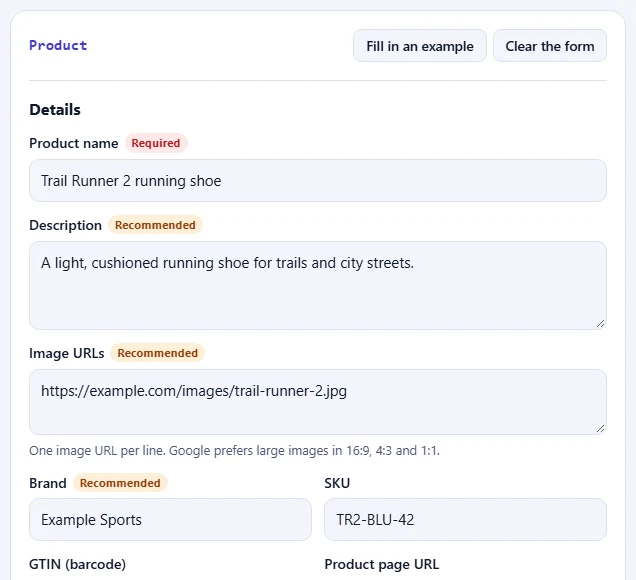Focus the SKU input field
The width and height of the screenshot is (636, 580).
coord(465,520)
